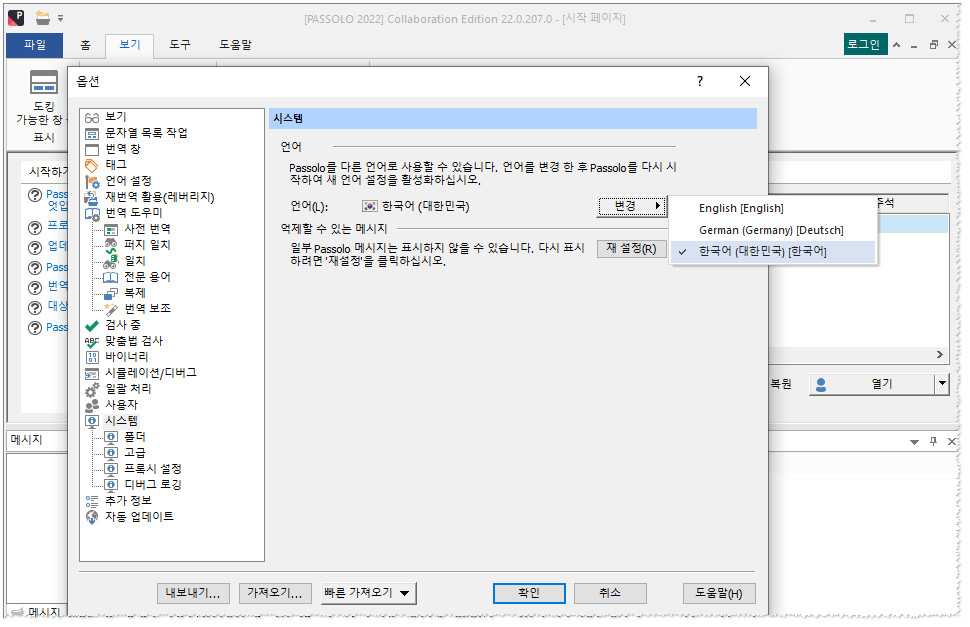Click the 전문 용어 open book icon

[110, 278]
